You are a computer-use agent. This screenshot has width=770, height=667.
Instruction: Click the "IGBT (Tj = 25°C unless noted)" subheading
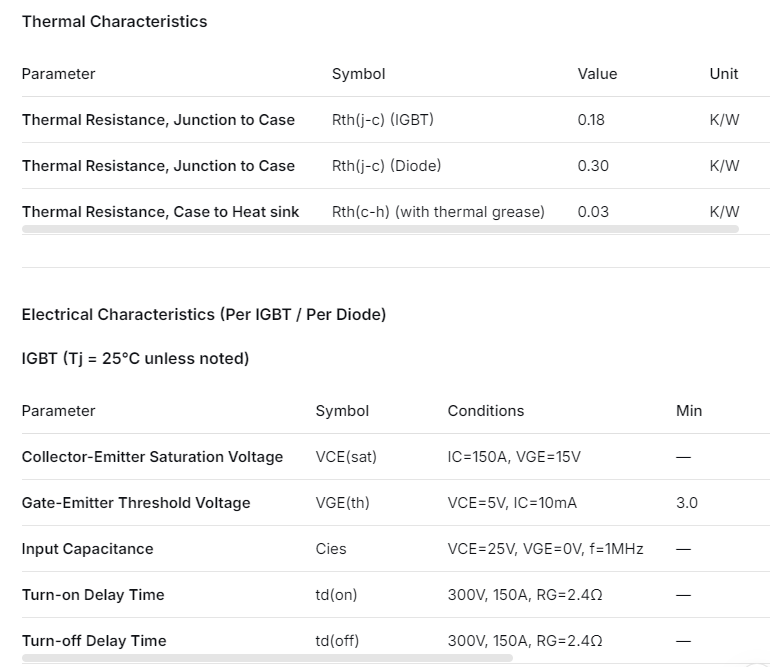135,358
